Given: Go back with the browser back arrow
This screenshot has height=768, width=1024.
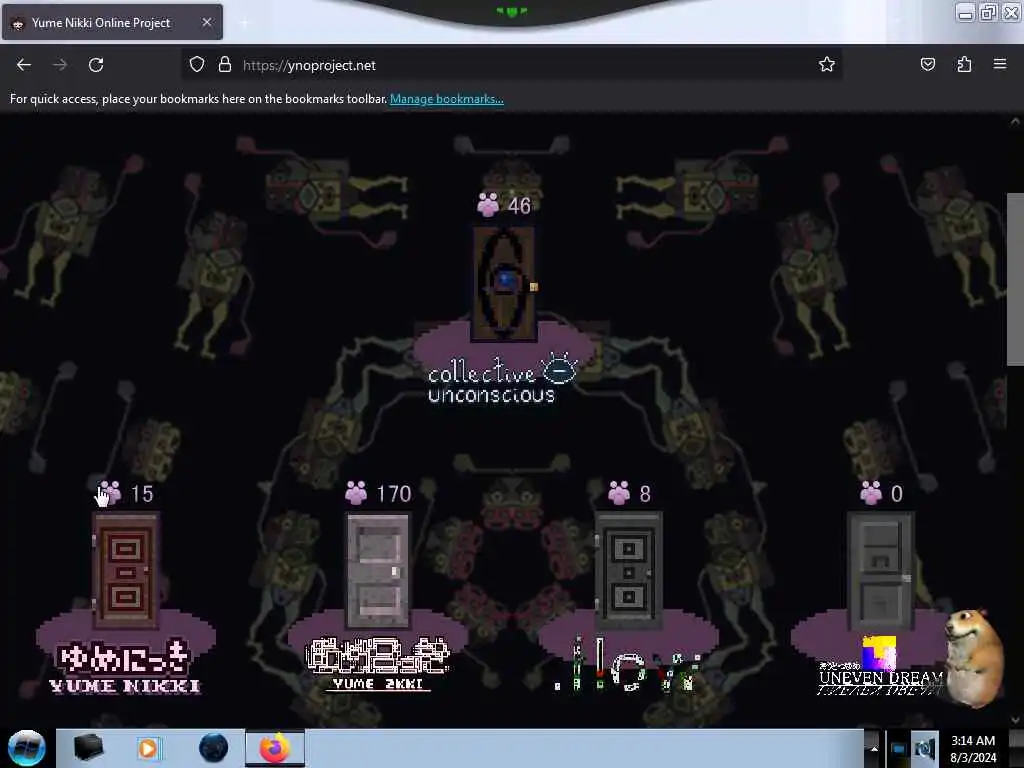Looking at the screenshot, I should tap(24, 65).
